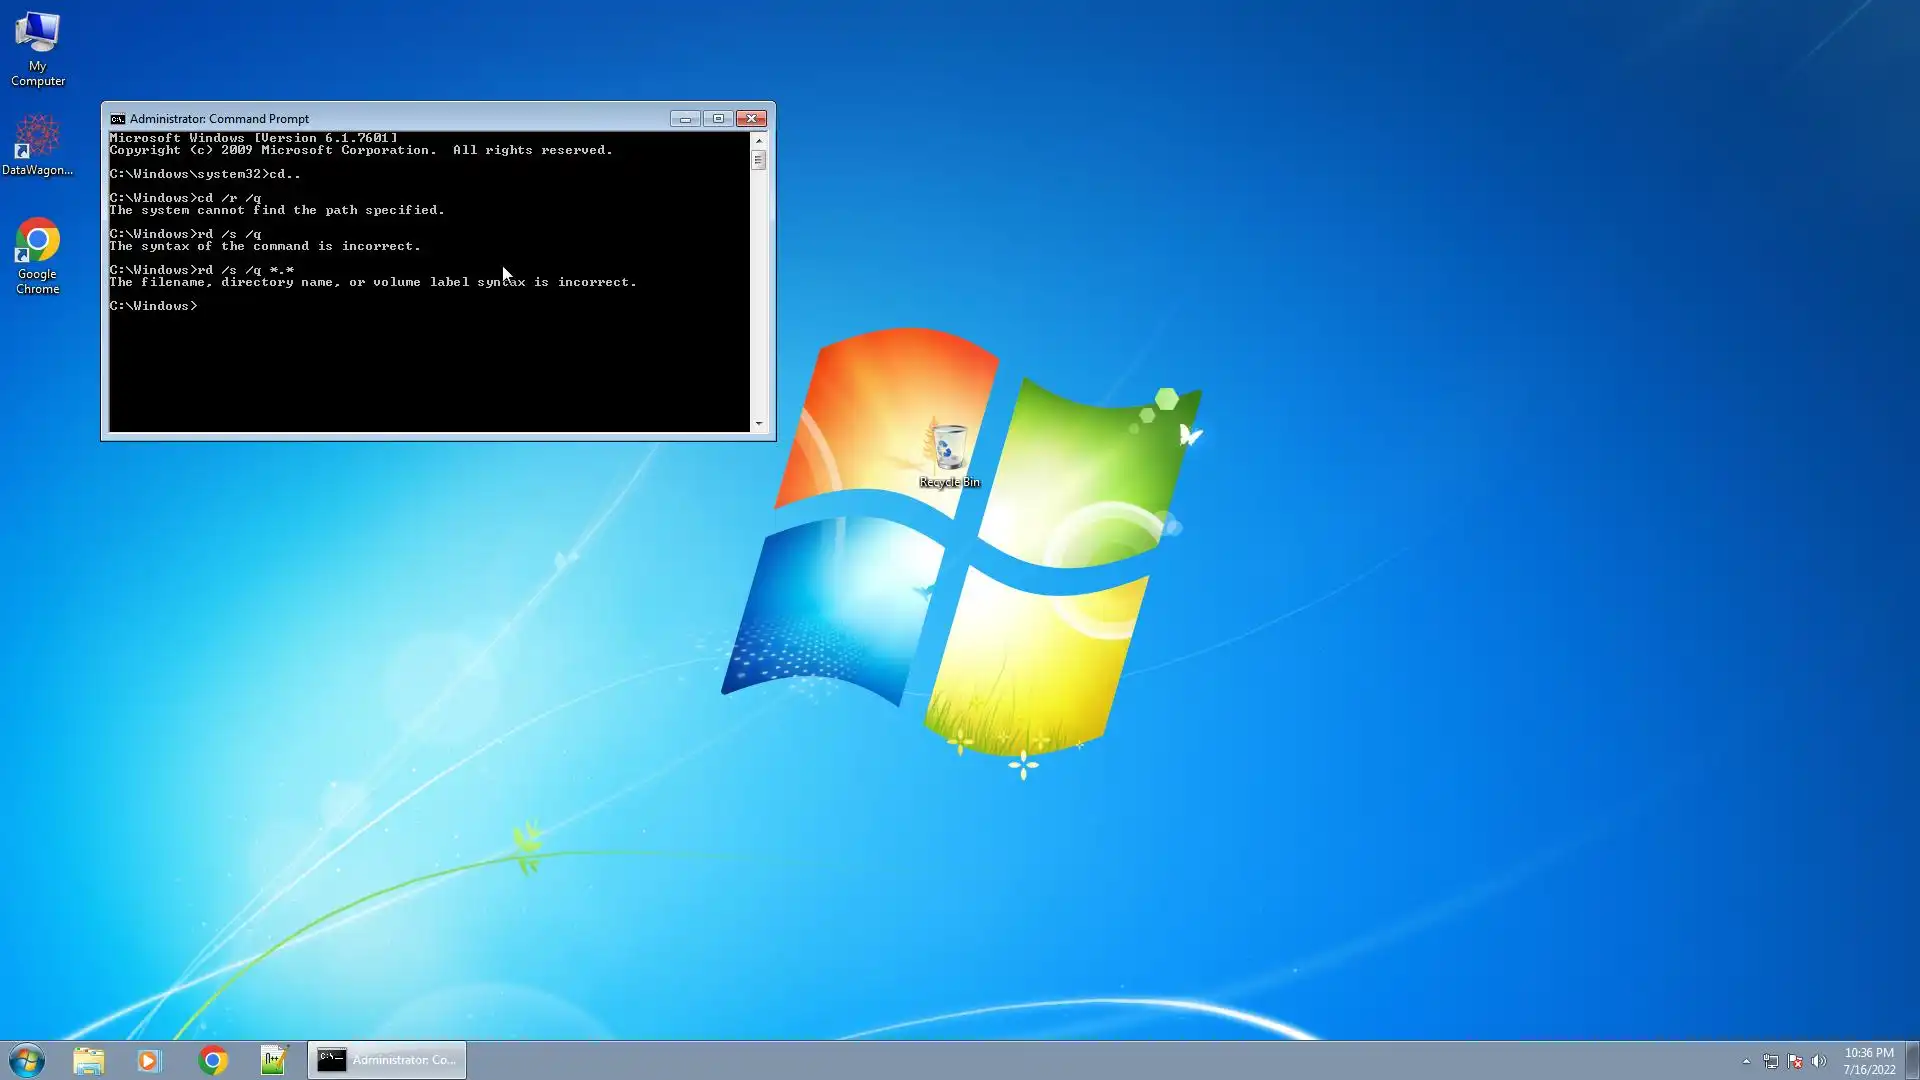Click the Administrator Command Prompt taskbar button
The width and height of the screenshot is (1920, 1080).
tap(387, 1060)
